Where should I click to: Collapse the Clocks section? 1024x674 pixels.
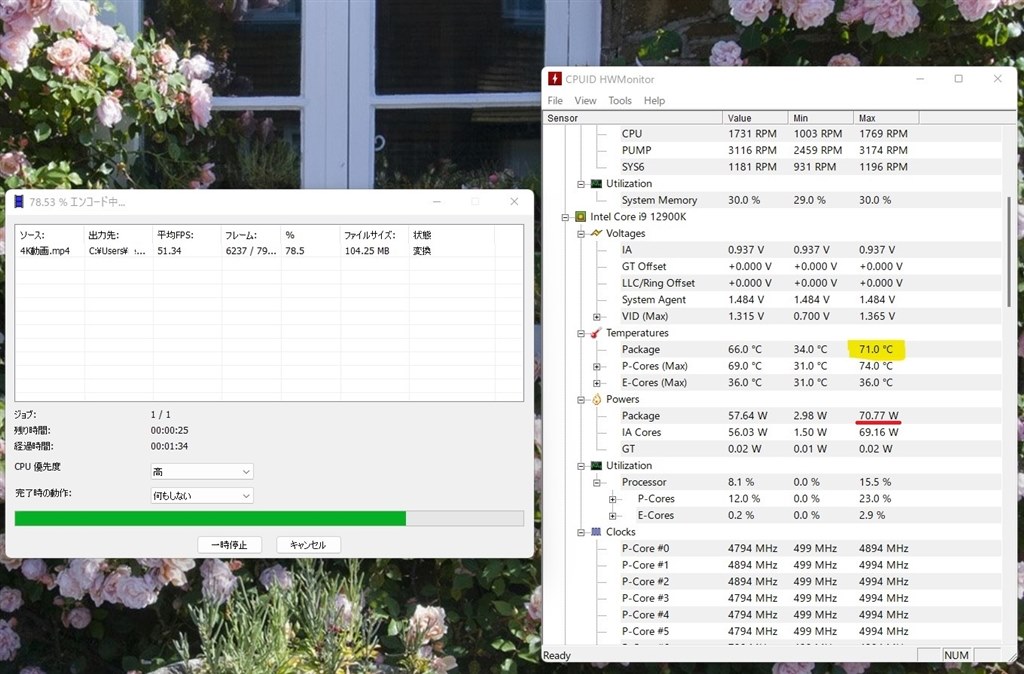coord(581,533)
